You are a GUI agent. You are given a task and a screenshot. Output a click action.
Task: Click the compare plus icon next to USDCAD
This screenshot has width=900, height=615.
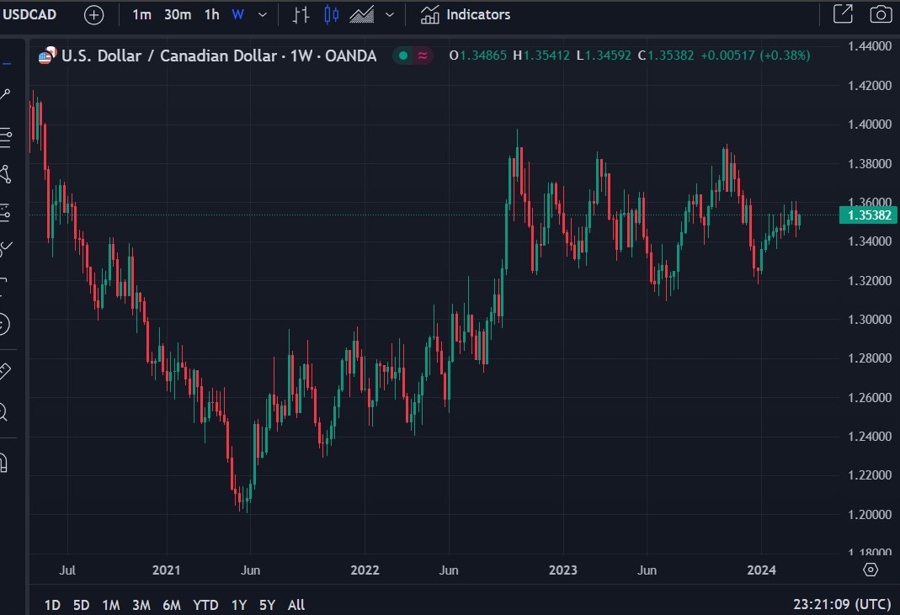(x=93, y=14)
